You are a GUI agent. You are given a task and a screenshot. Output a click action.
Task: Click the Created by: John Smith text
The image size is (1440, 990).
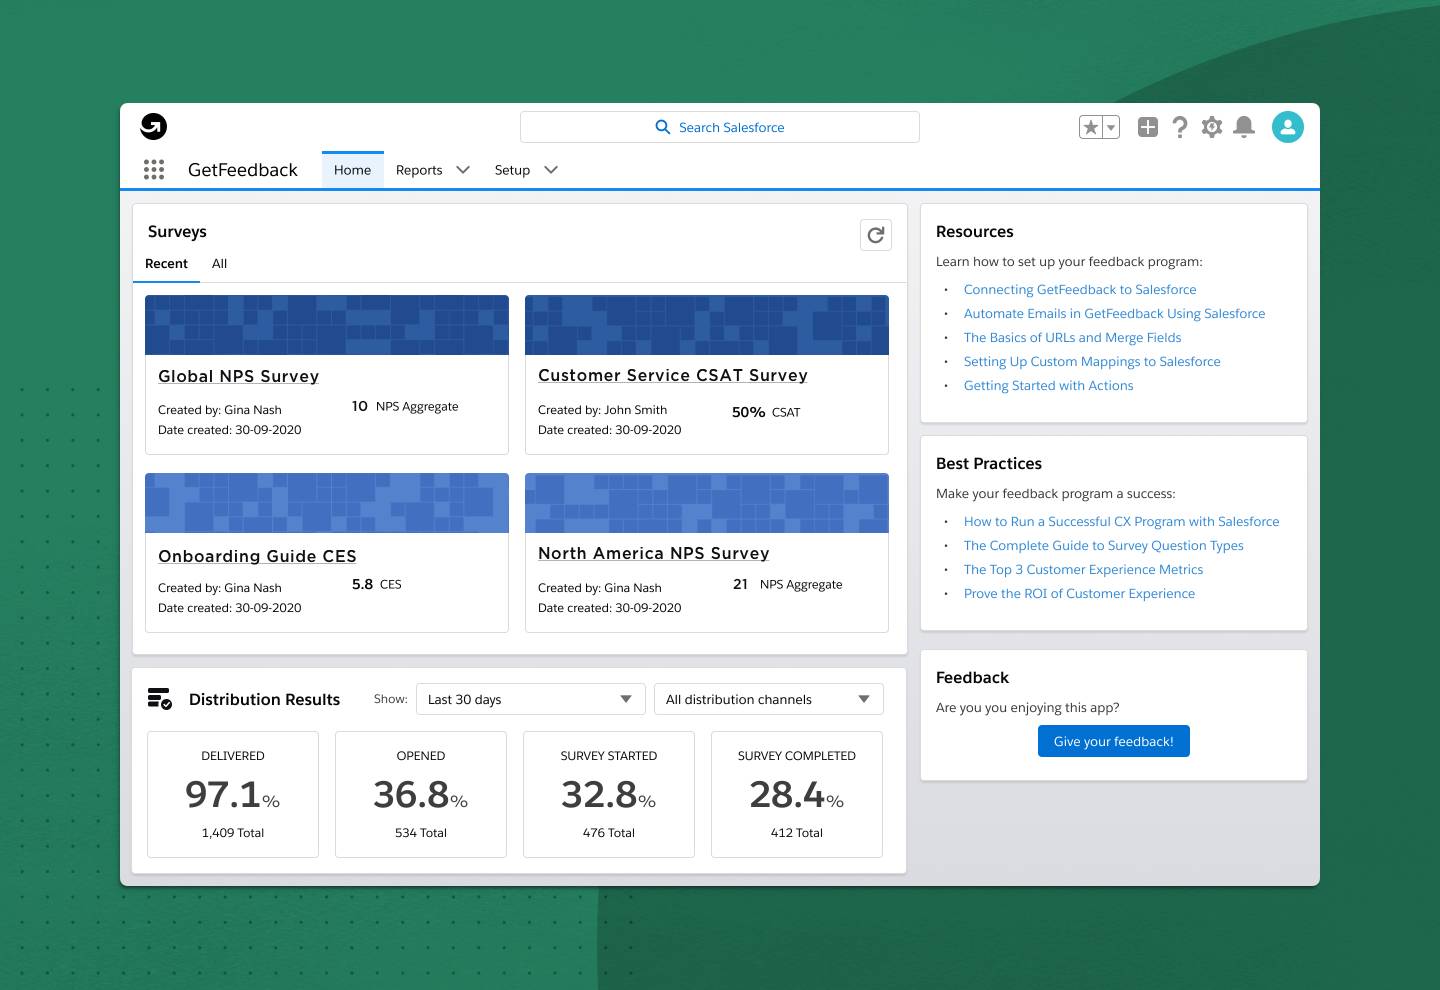click(602, 410)
